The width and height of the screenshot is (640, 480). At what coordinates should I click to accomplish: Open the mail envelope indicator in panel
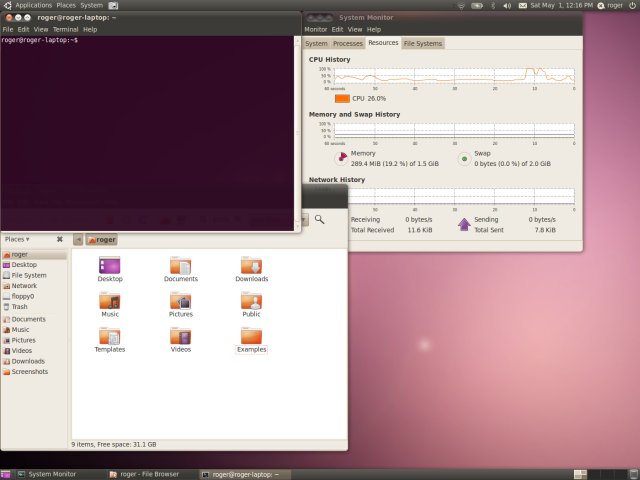520,5
